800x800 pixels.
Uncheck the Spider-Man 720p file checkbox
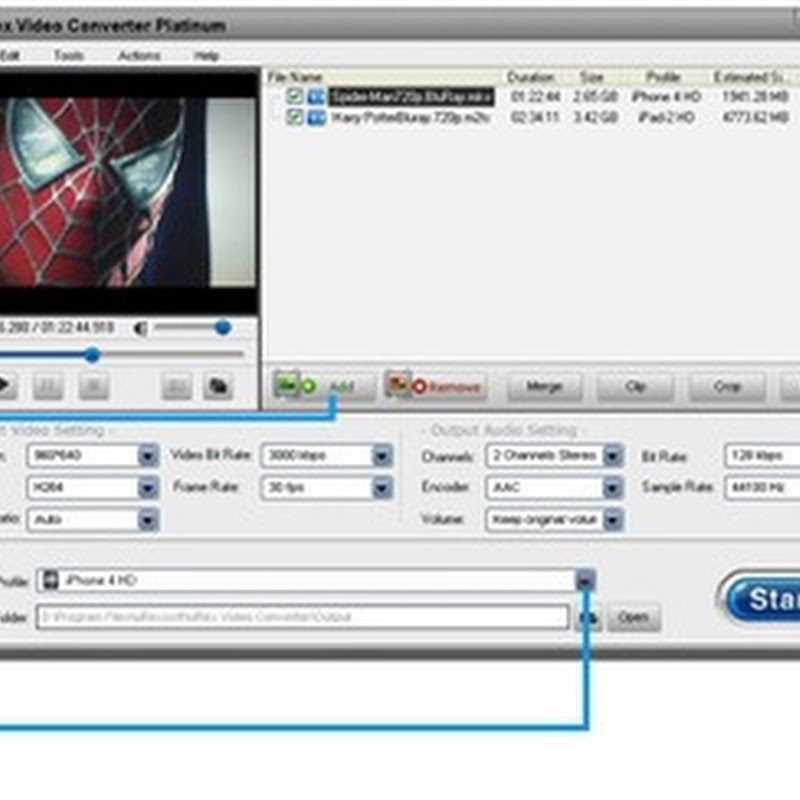pos(294,96)
